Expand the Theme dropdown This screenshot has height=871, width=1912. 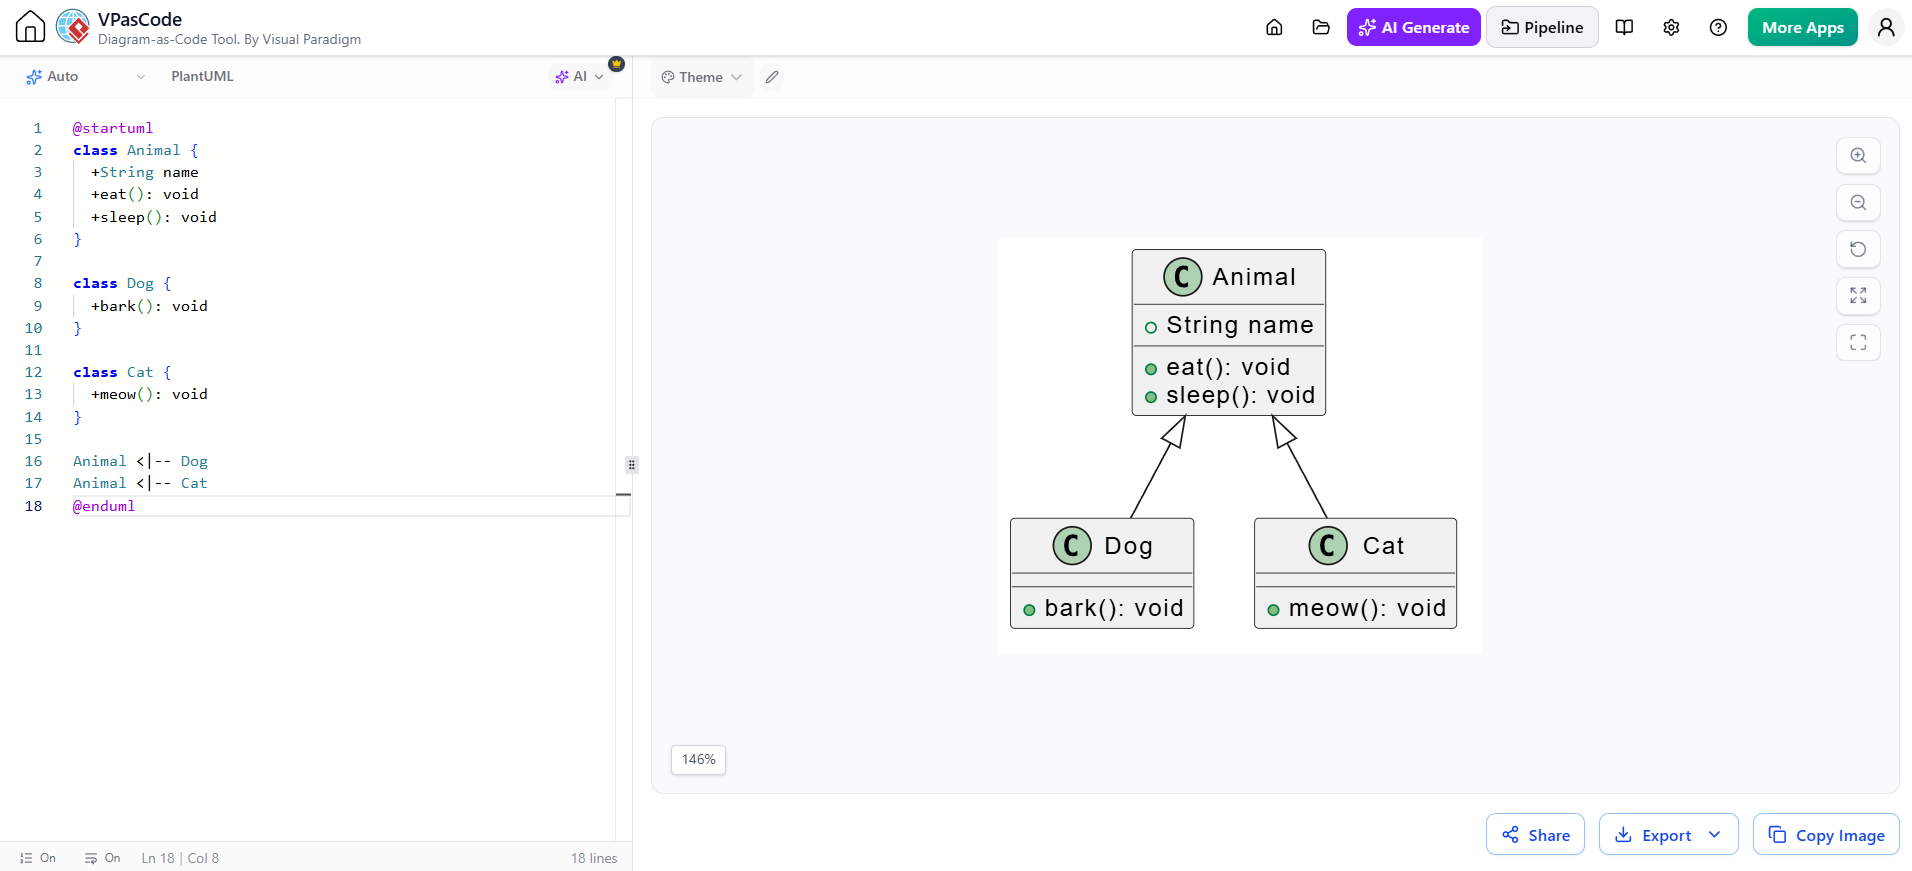(702, 77)
